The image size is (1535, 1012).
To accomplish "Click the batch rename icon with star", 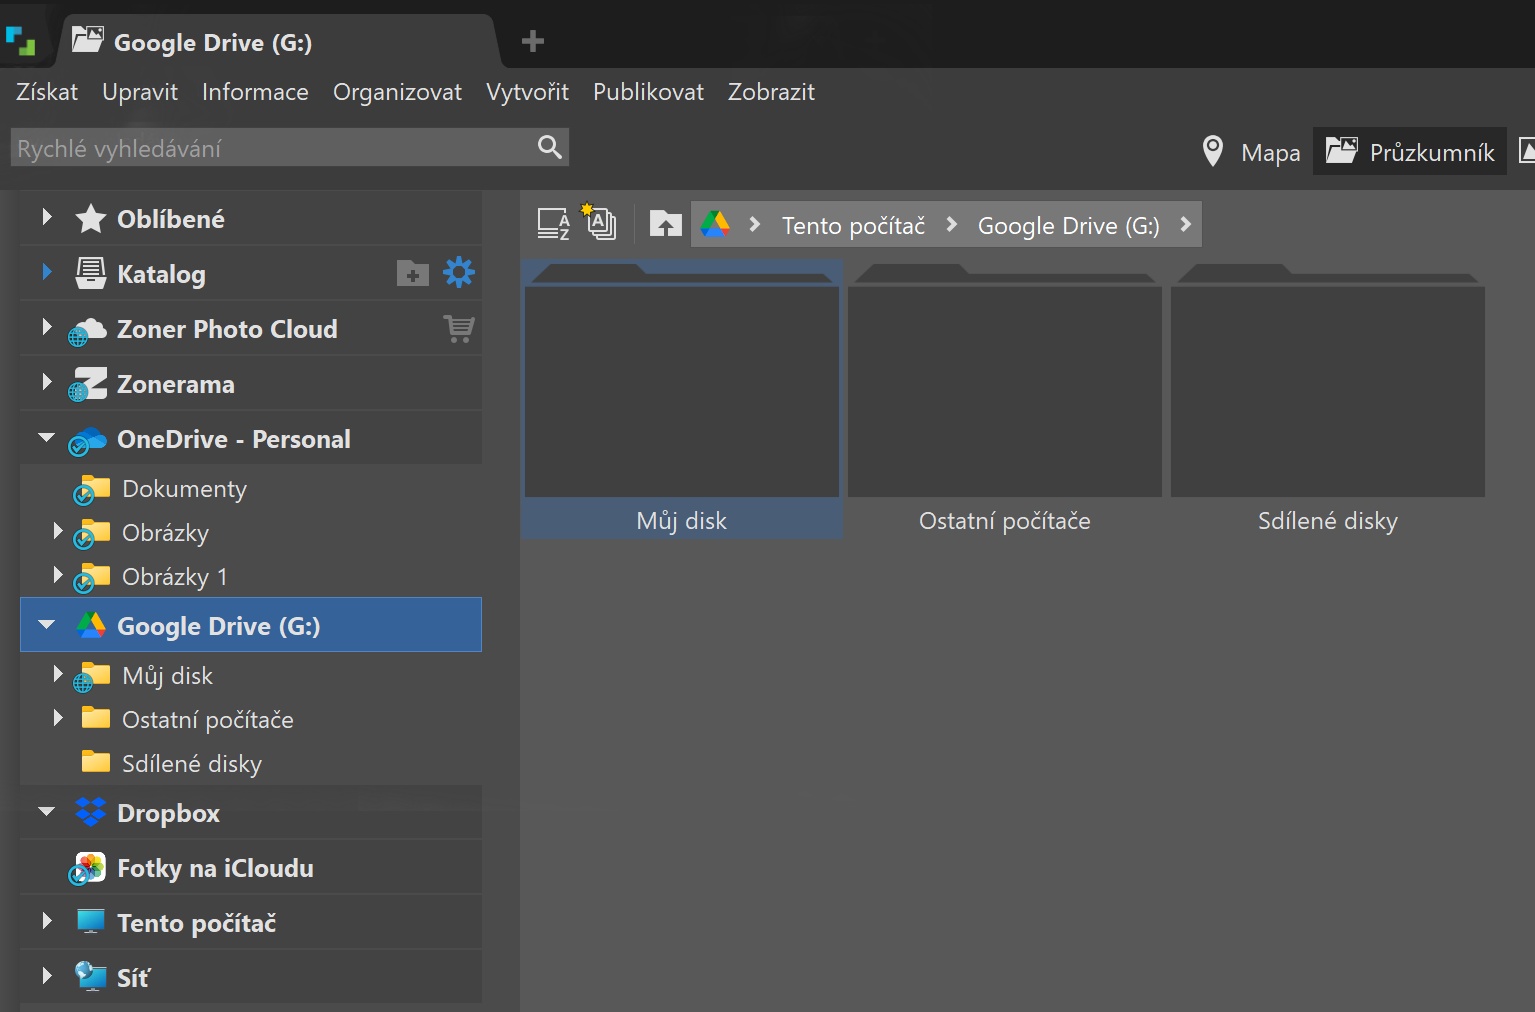I will click(599, 222).
